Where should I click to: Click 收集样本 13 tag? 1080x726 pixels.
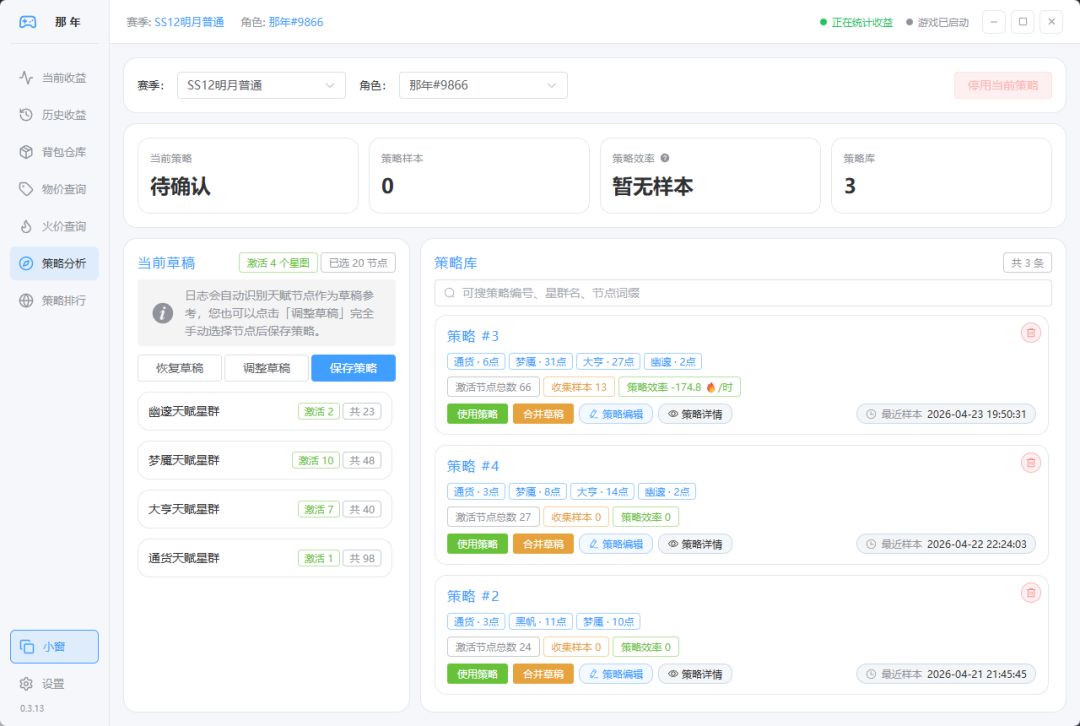click(x=579, y=387)
